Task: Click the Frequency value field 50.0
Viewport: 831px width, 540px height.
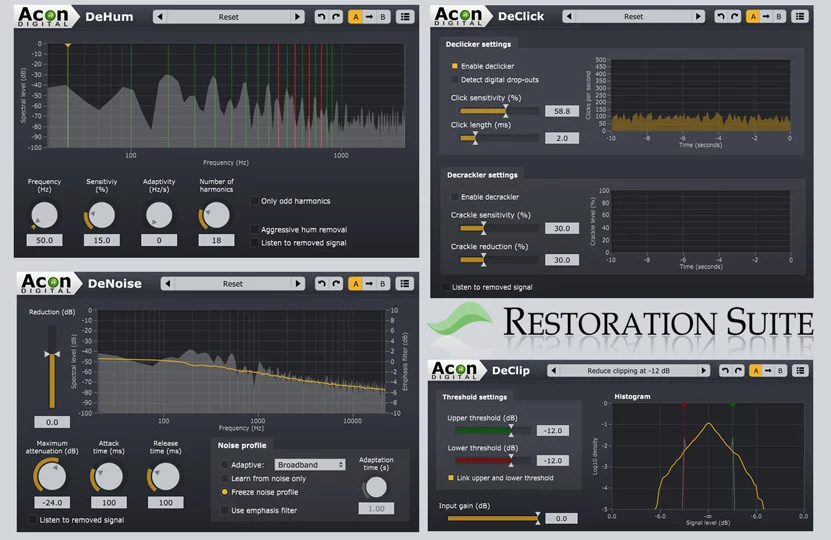Action: coord(45,240)
